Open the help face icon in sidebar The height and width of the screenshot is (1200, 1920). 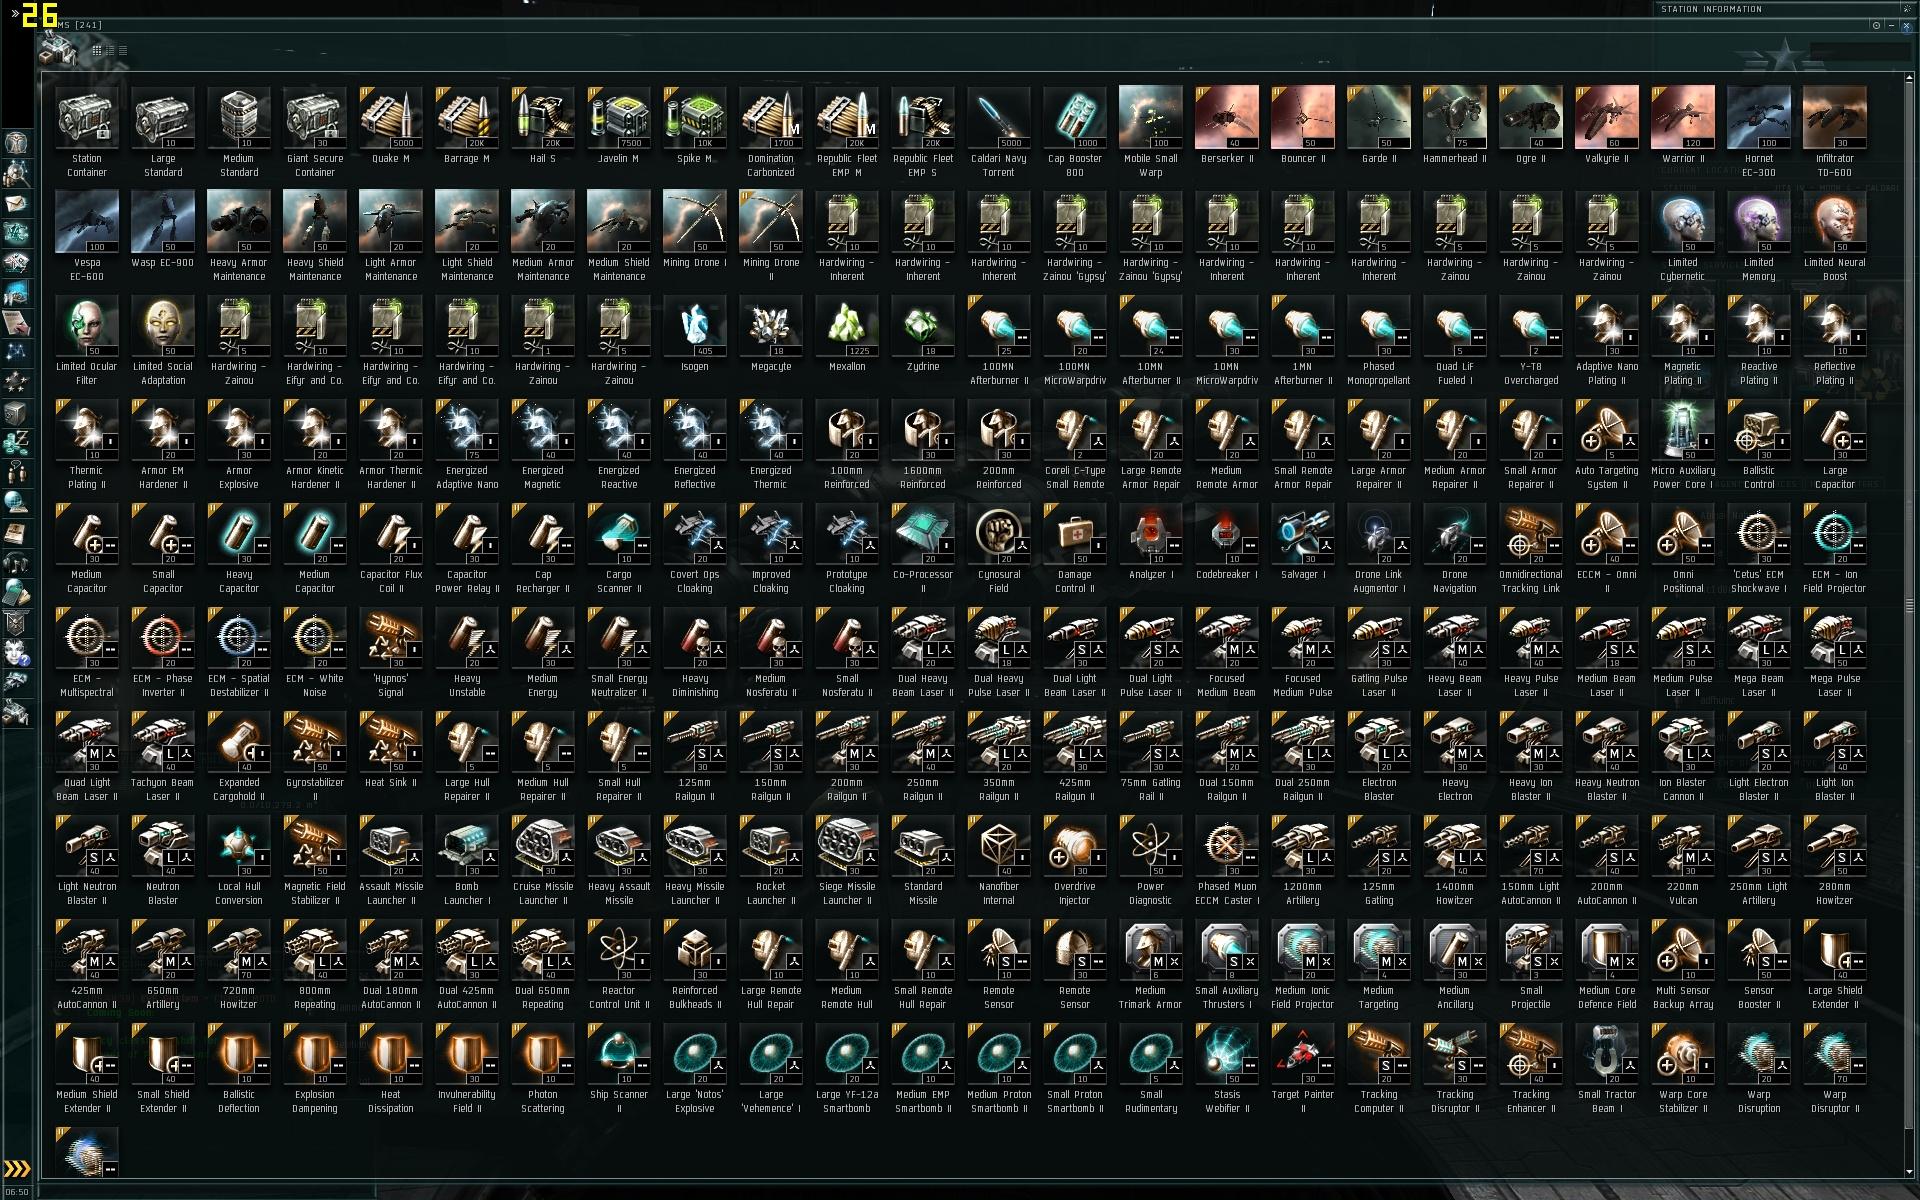coord(16,652)
